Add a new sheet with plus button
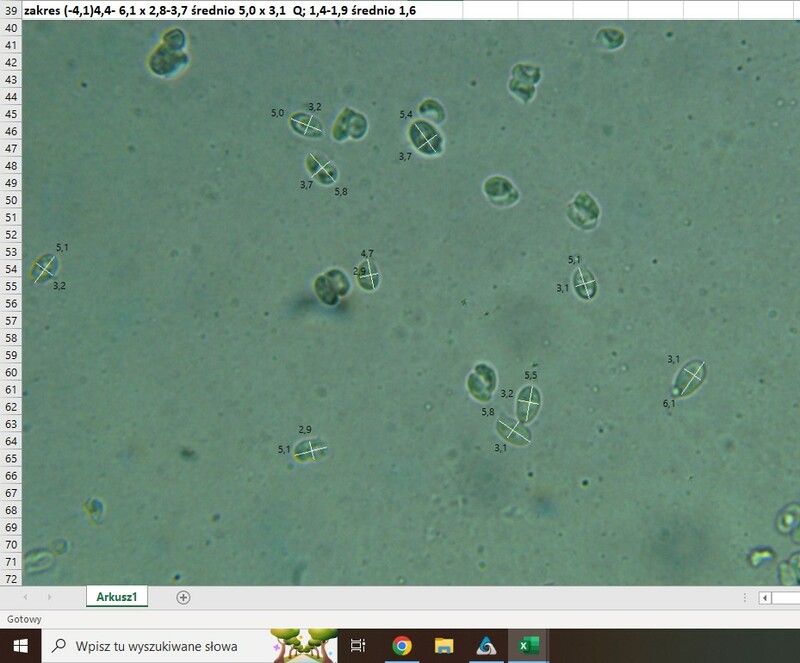800x663 pixels. click(x=183, y=597)
